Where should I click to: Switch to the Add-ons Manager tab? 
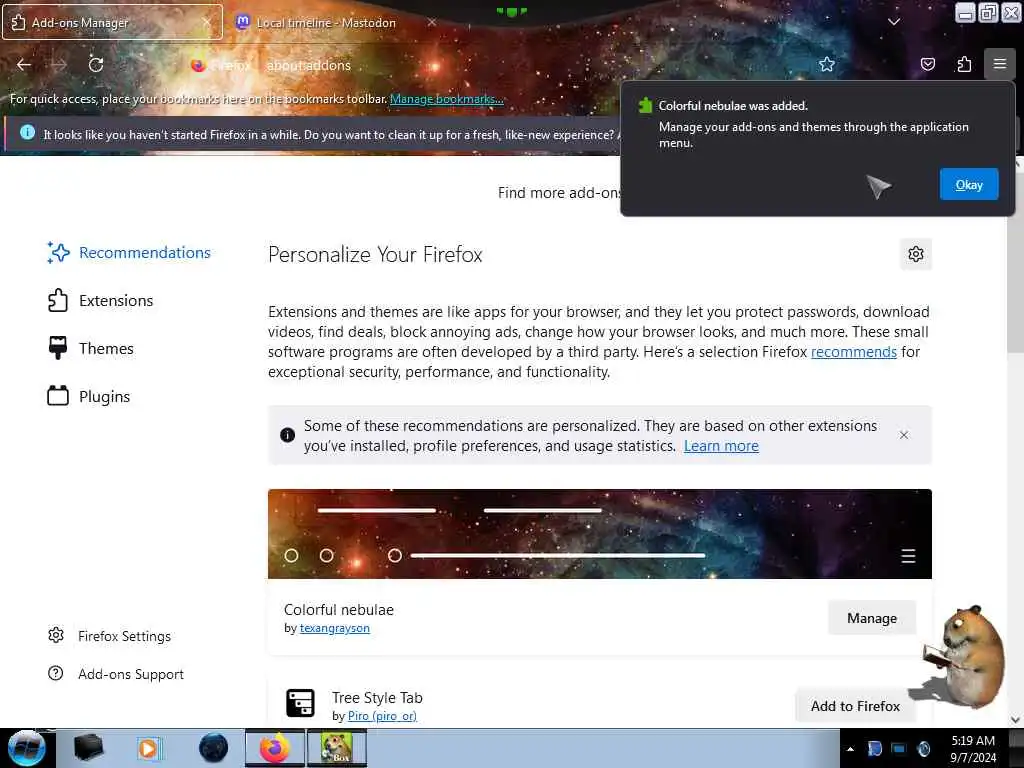(112, 22)
